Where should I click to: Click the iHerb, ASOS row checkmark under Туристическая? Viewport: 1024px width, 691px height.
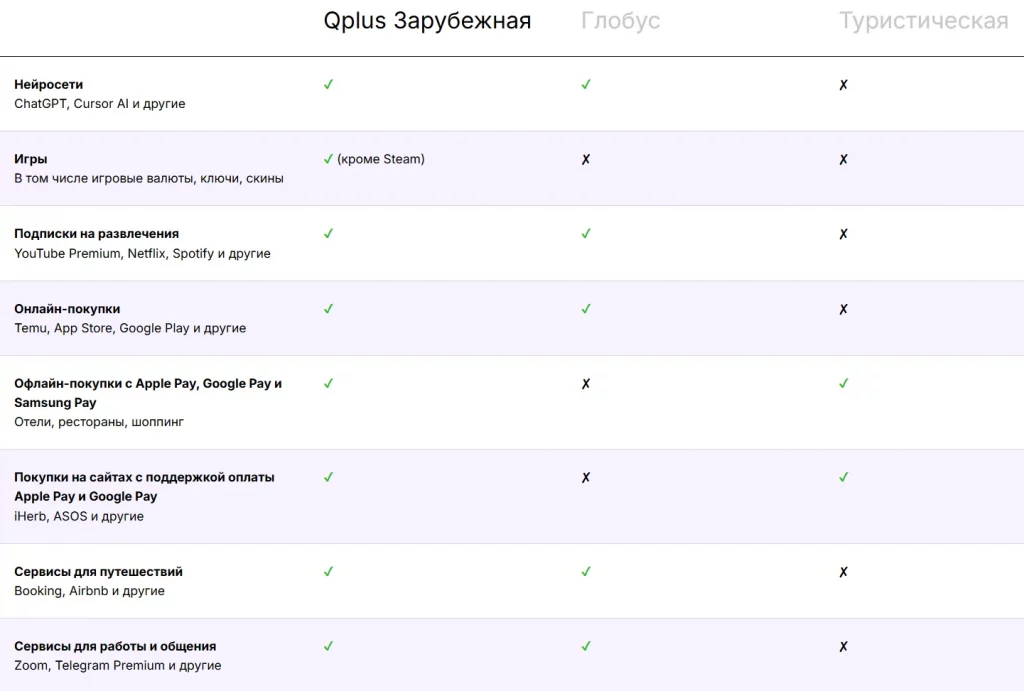pos(843,477)
